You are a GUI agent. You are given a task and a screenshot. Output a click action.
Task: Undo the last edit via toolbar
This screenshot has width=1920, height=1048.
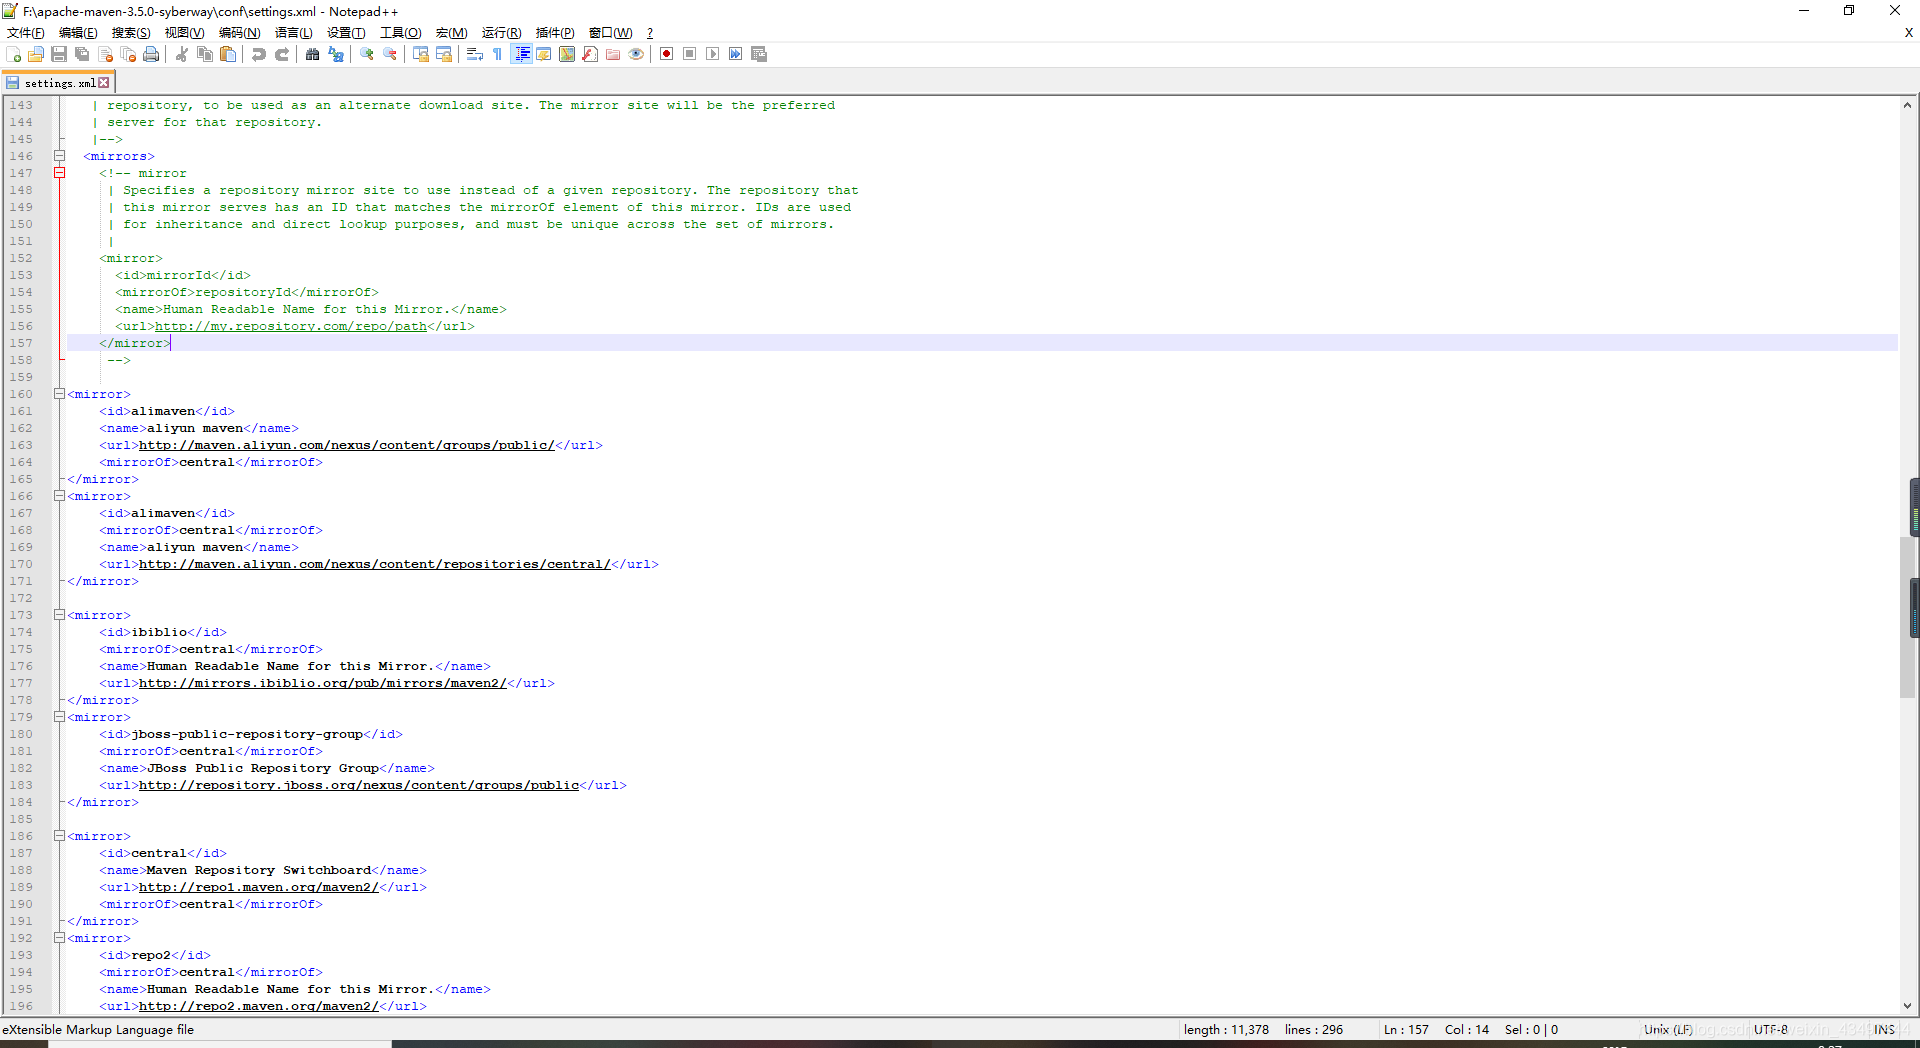pos(259,54)
